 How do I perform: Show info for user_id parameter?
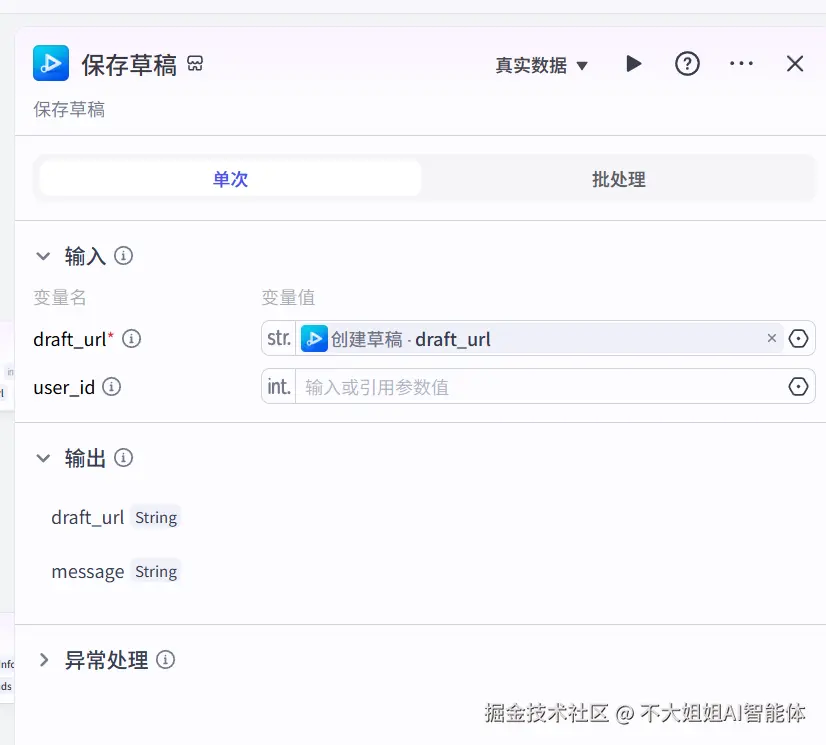(x=112, y=387)
